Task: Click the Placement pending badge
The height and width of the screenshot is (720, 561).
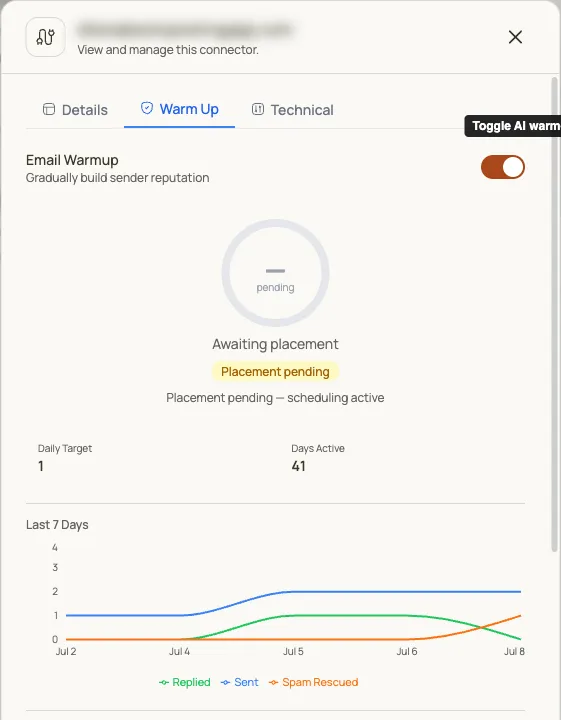Action: tap(275, 371)
